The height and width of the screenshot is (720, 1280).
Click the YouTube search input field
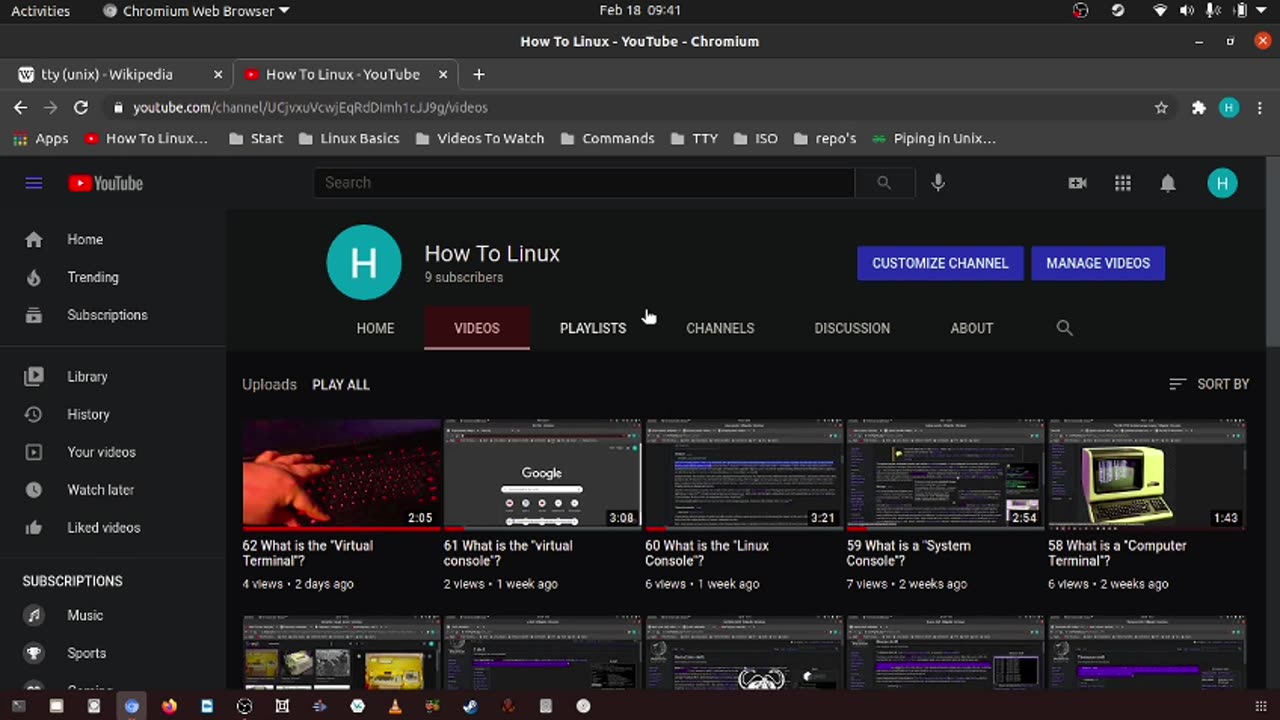pyautogui.click(x=585, y=183)
